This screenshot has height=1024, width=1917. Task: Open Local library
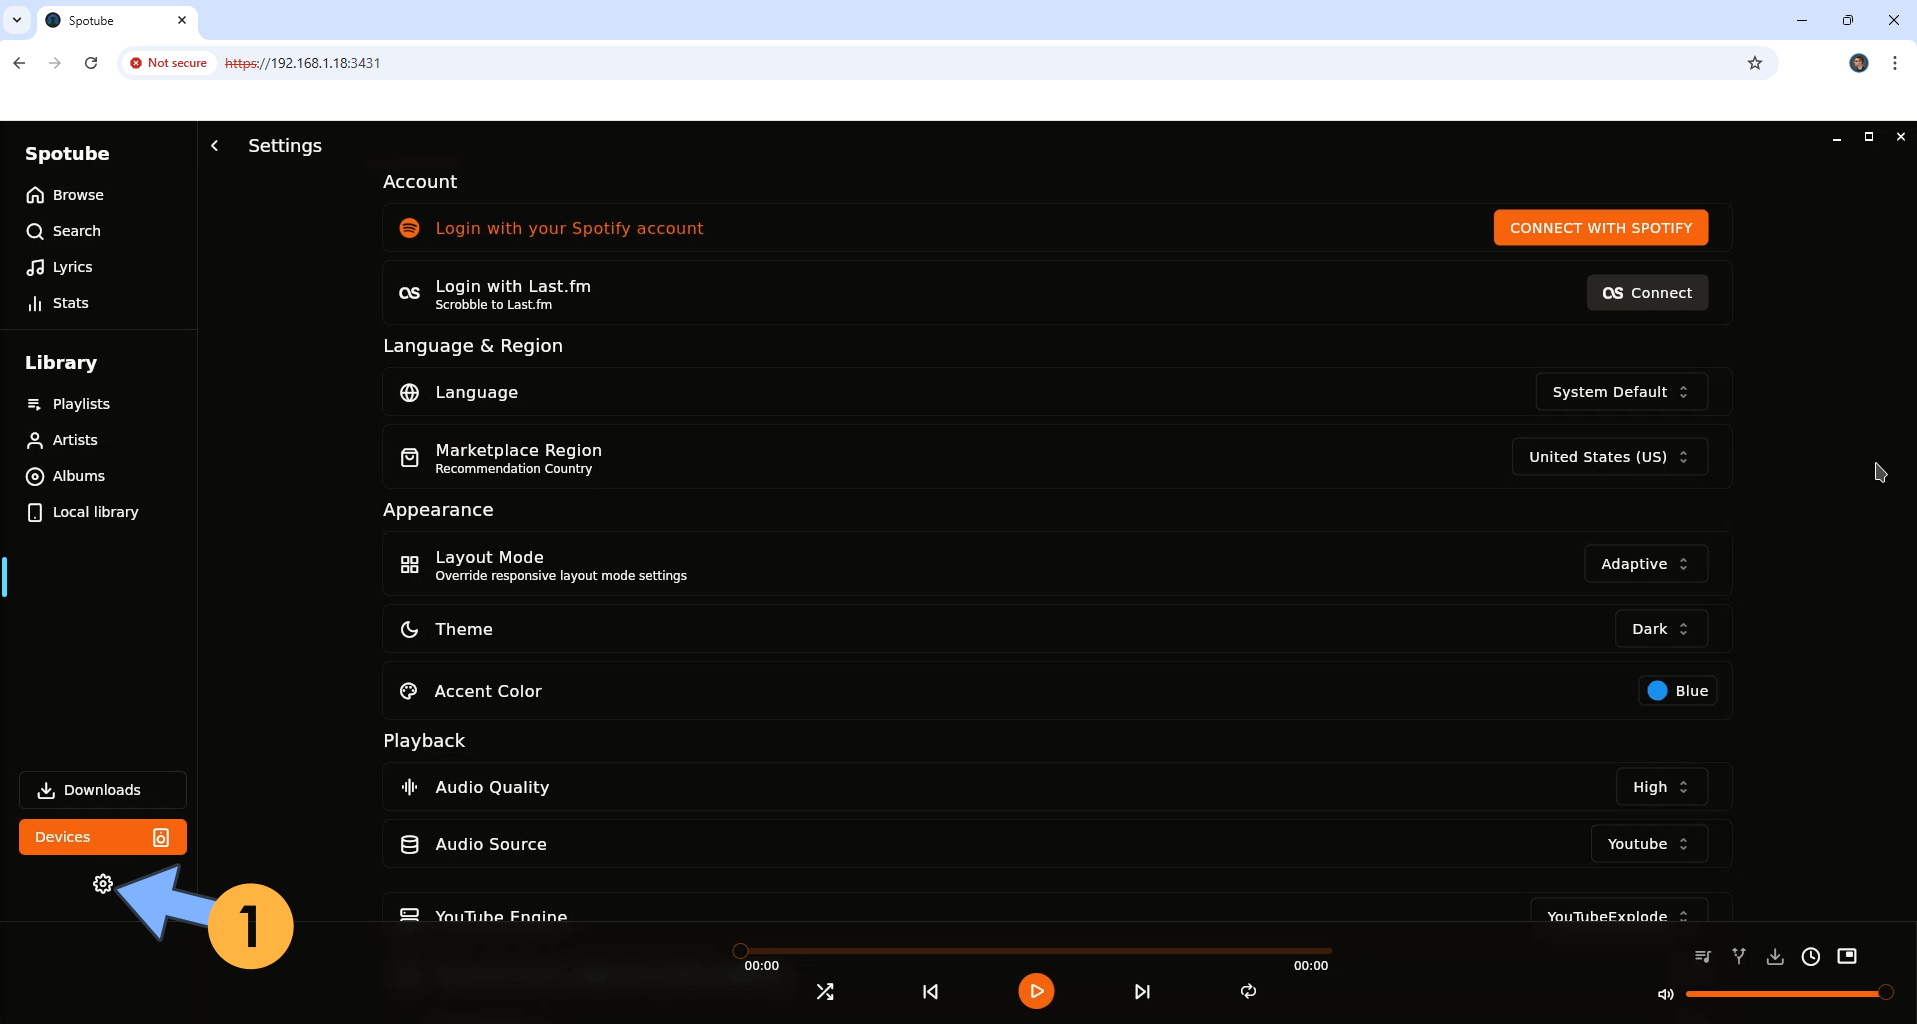click(x=98, y=512)
